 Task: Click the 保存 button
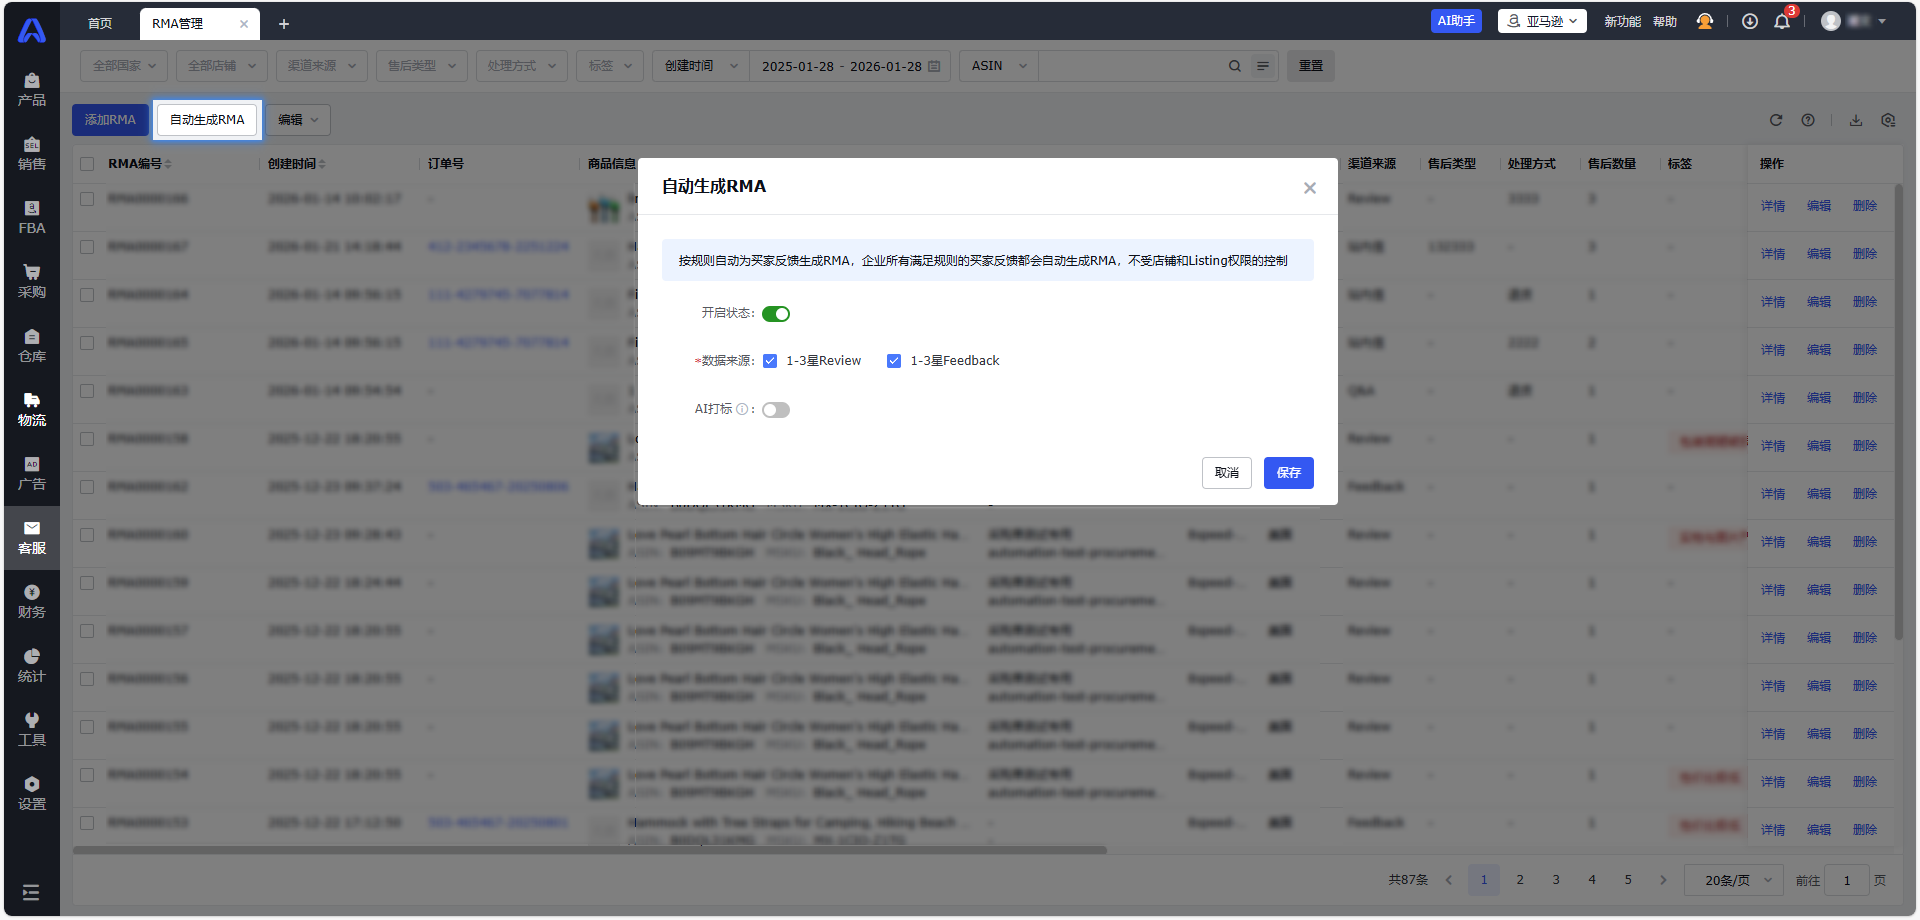coord(1288,473)
